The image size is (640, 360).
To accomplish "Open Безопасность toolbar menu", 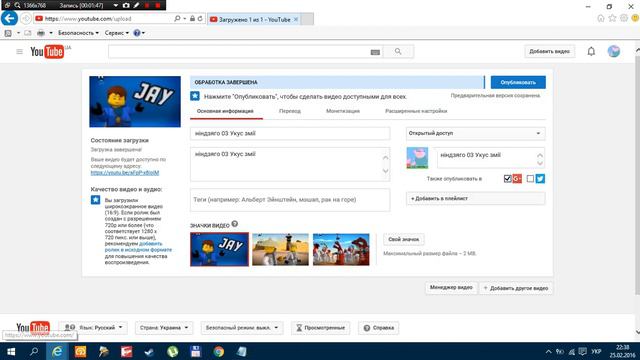I will tap(78, 33).
